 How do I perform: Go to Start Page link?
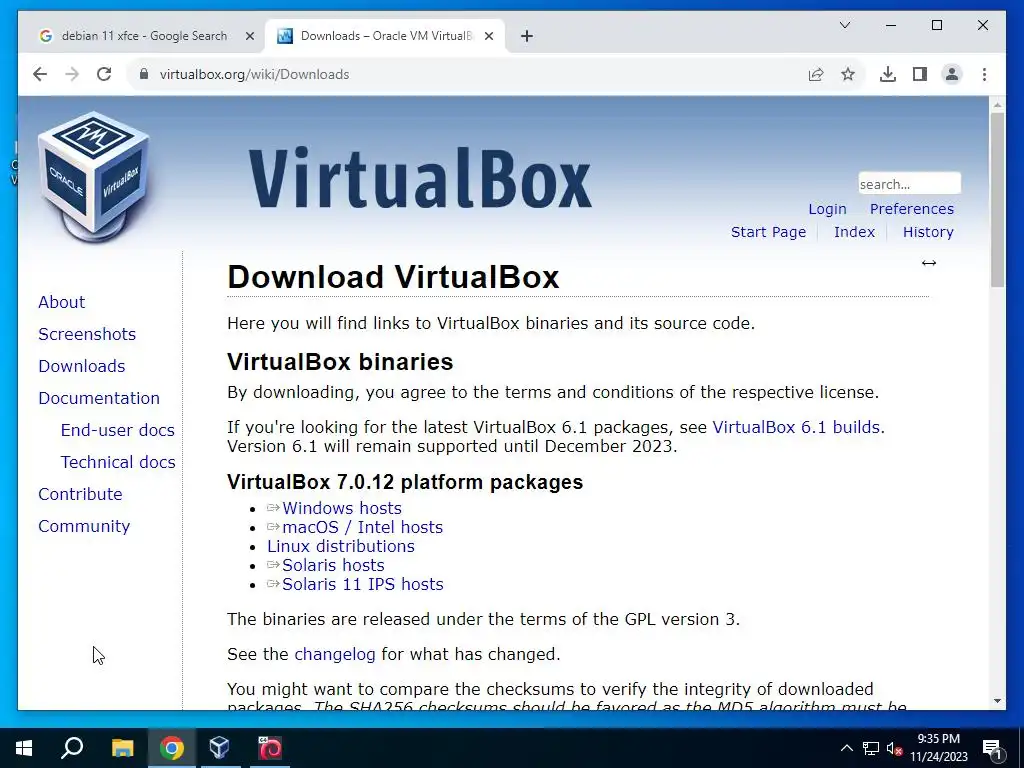[768, 232]
